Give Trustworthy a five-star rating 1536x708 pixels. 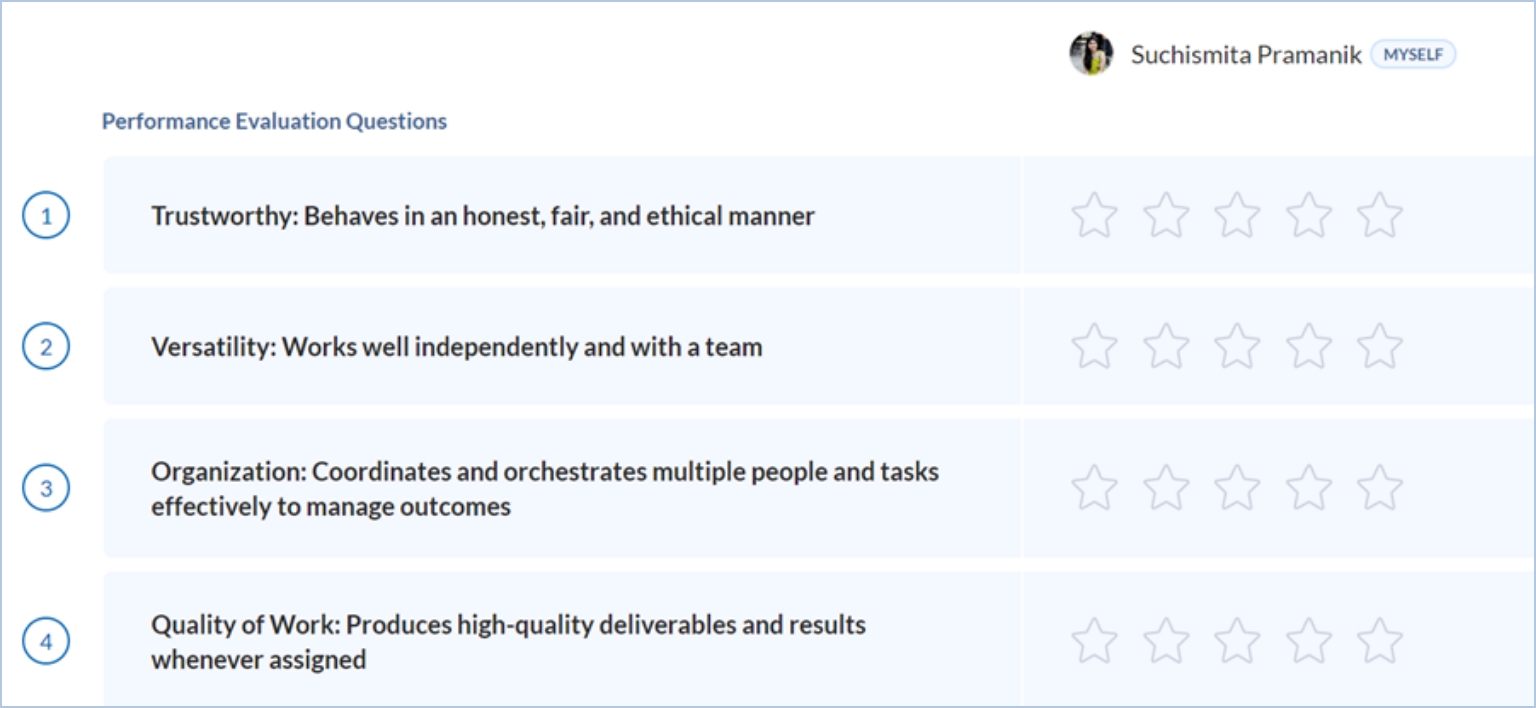pyautogui.click(x=1380, y=216)
